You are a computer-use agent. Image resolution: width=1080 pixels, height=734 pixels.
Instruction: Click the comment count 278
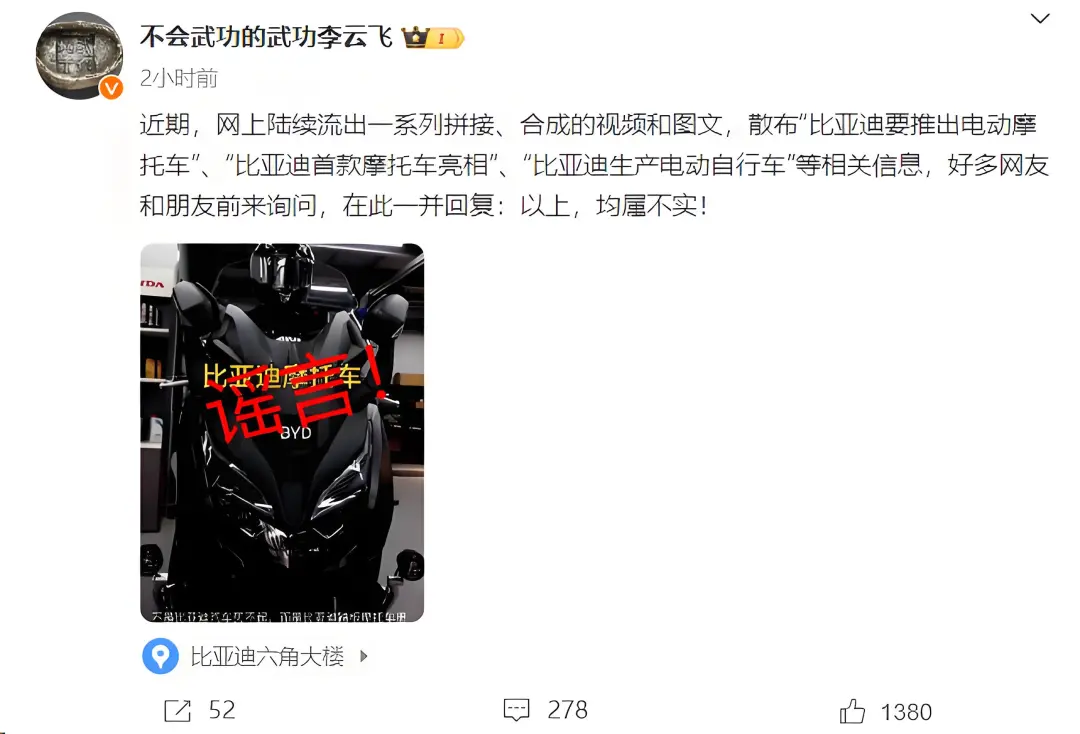(x=568, y=710)
